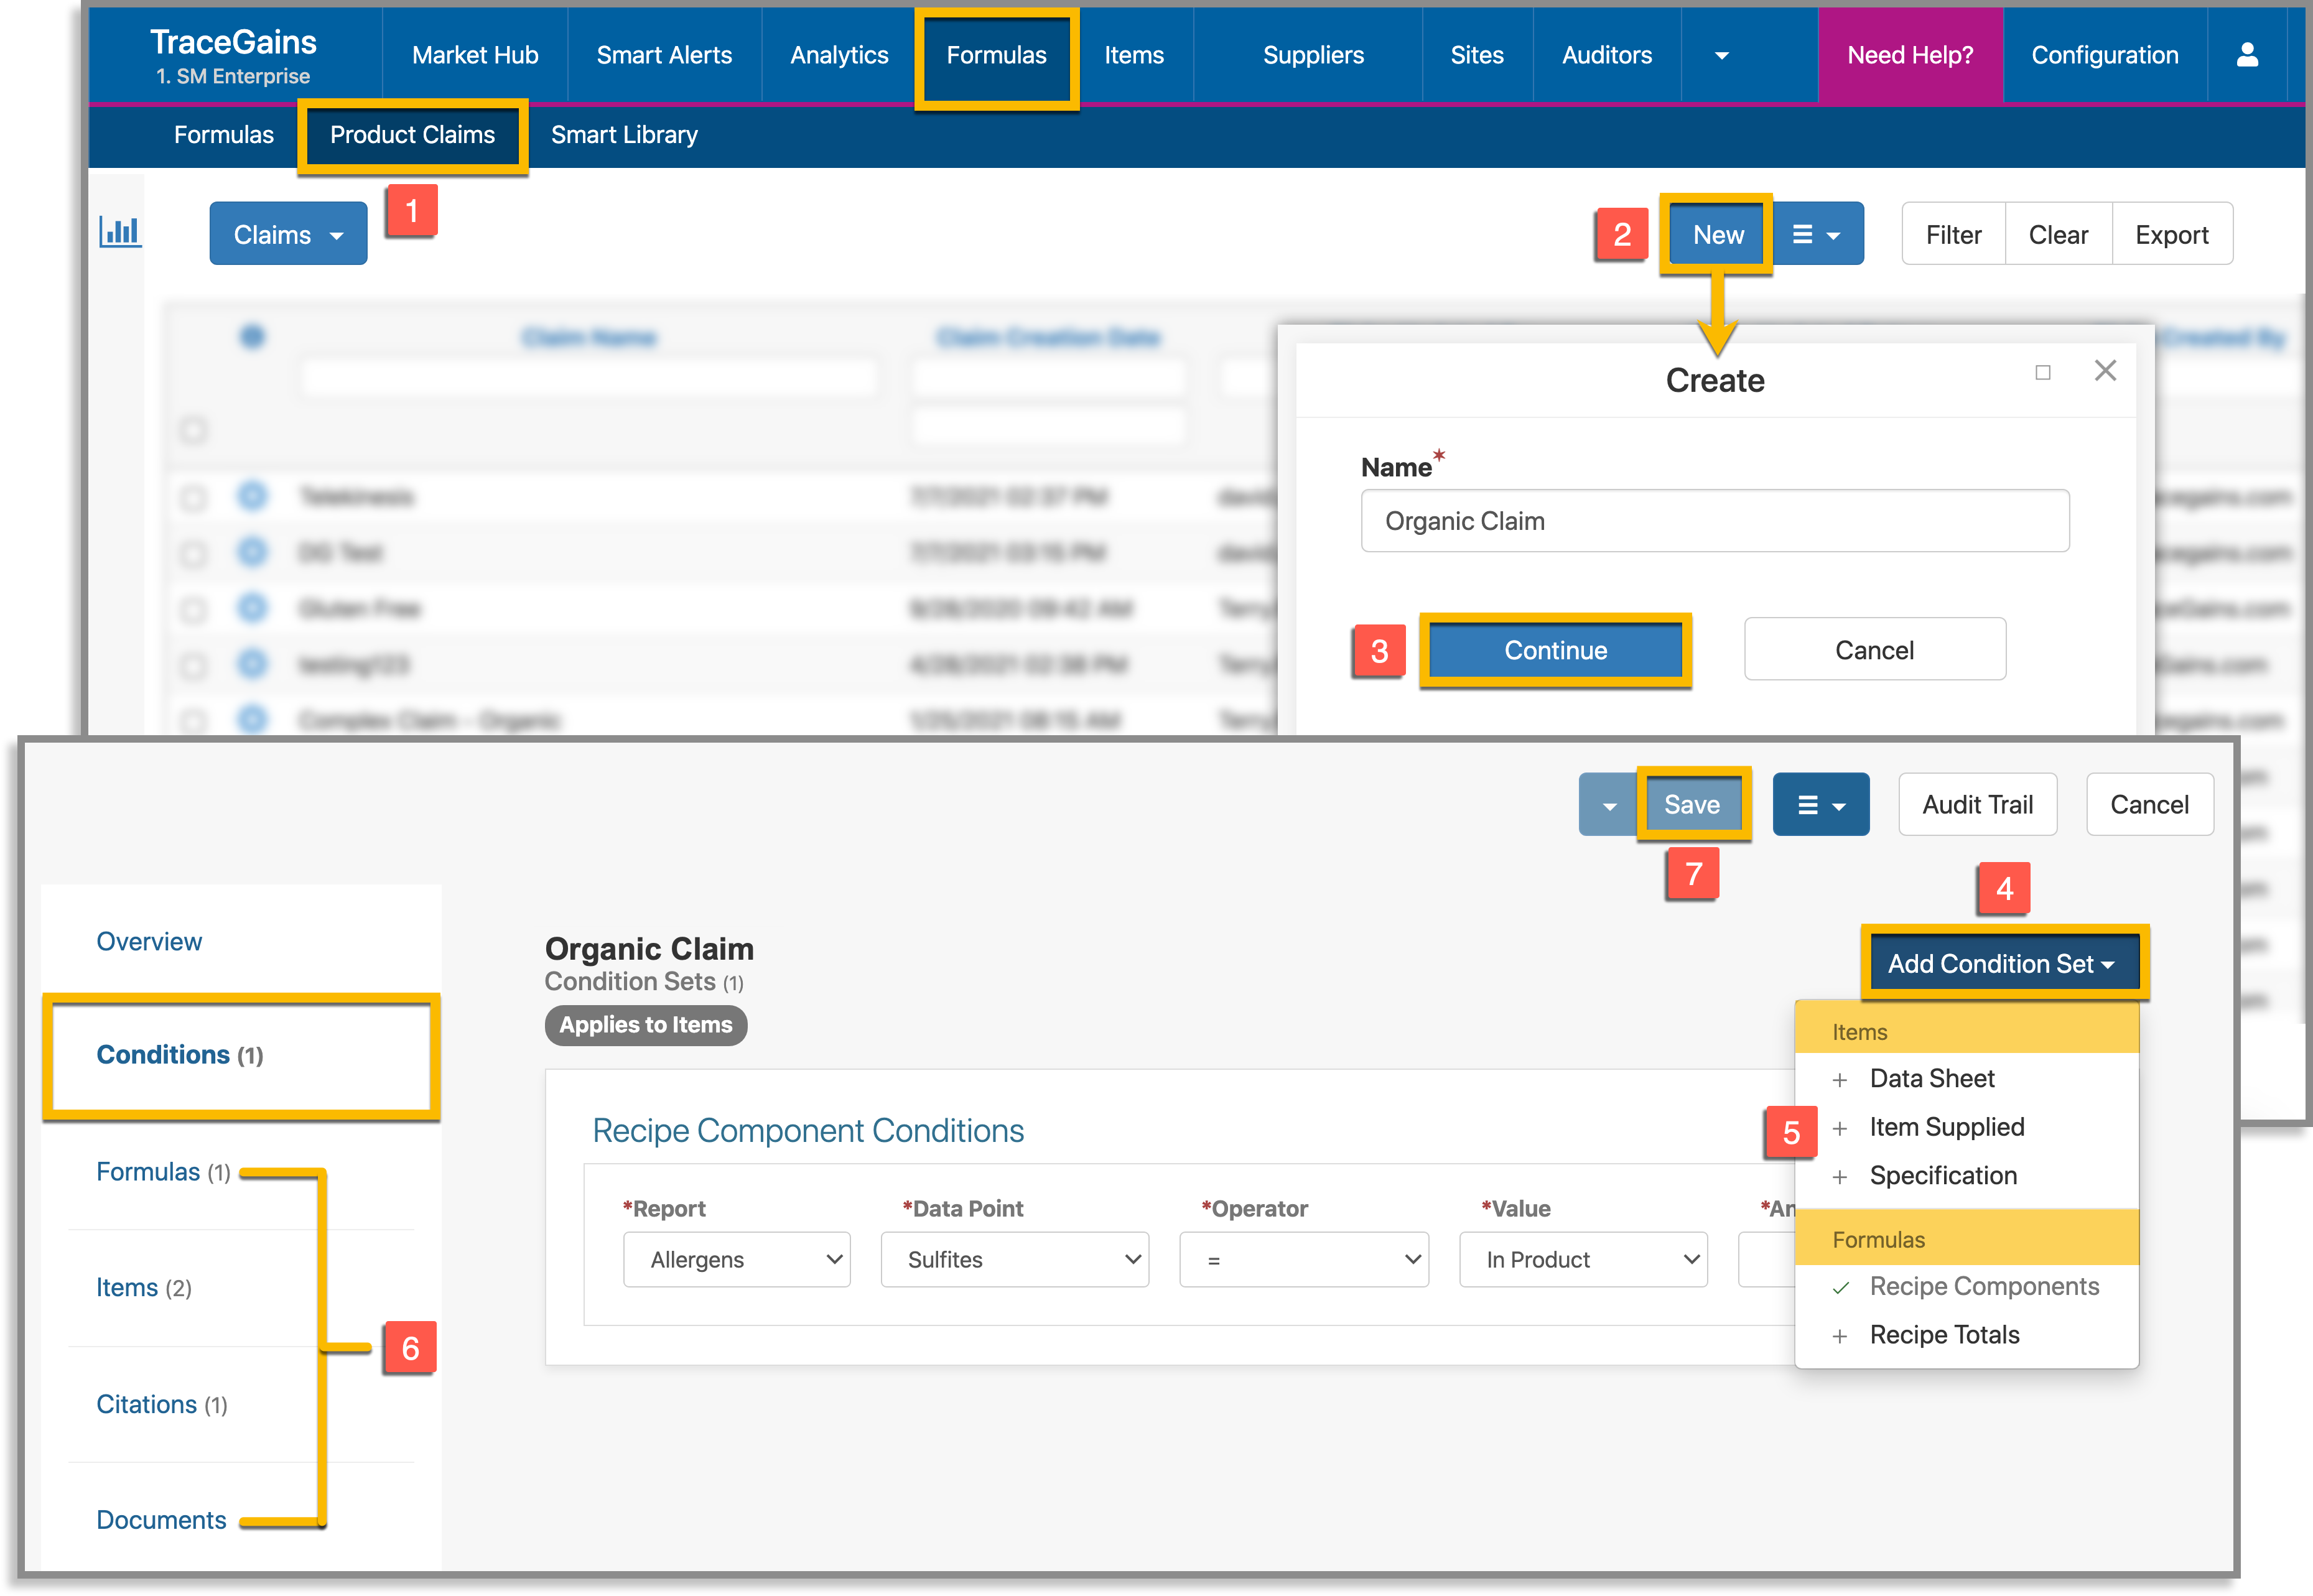The height and width of the screenshot is (1596, 2313).
Task: Click the Export button
Action: pos(2172,235)
